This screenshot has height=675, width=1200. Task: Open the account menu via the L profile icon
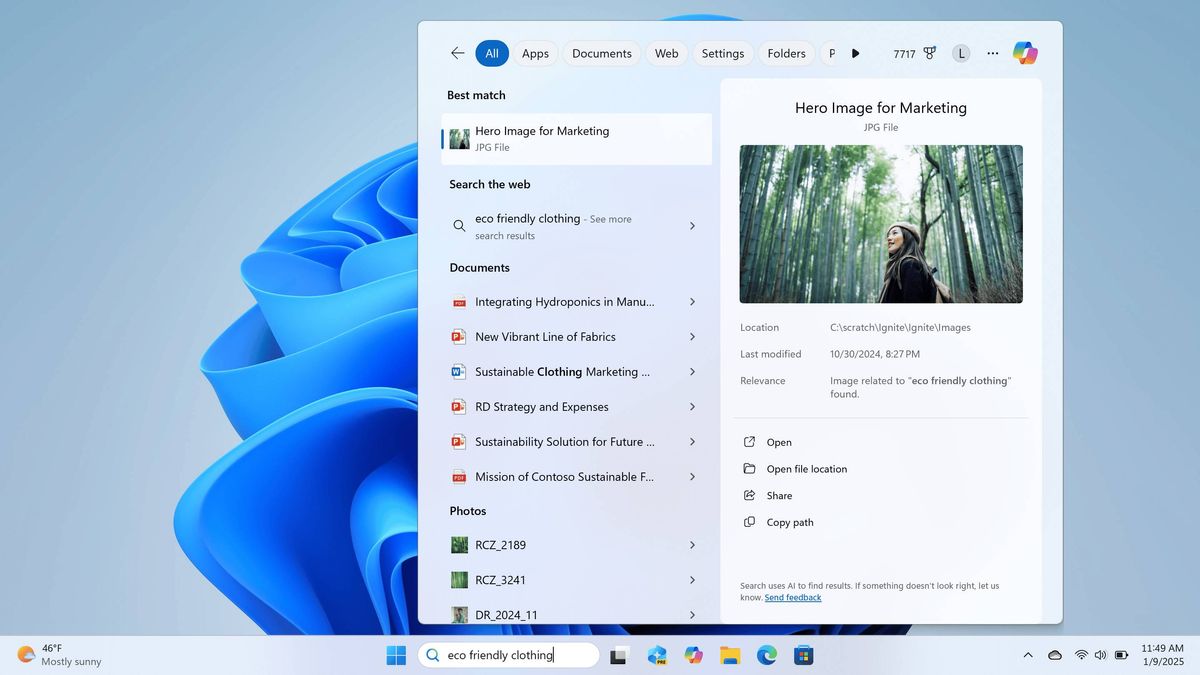(960, 52)
